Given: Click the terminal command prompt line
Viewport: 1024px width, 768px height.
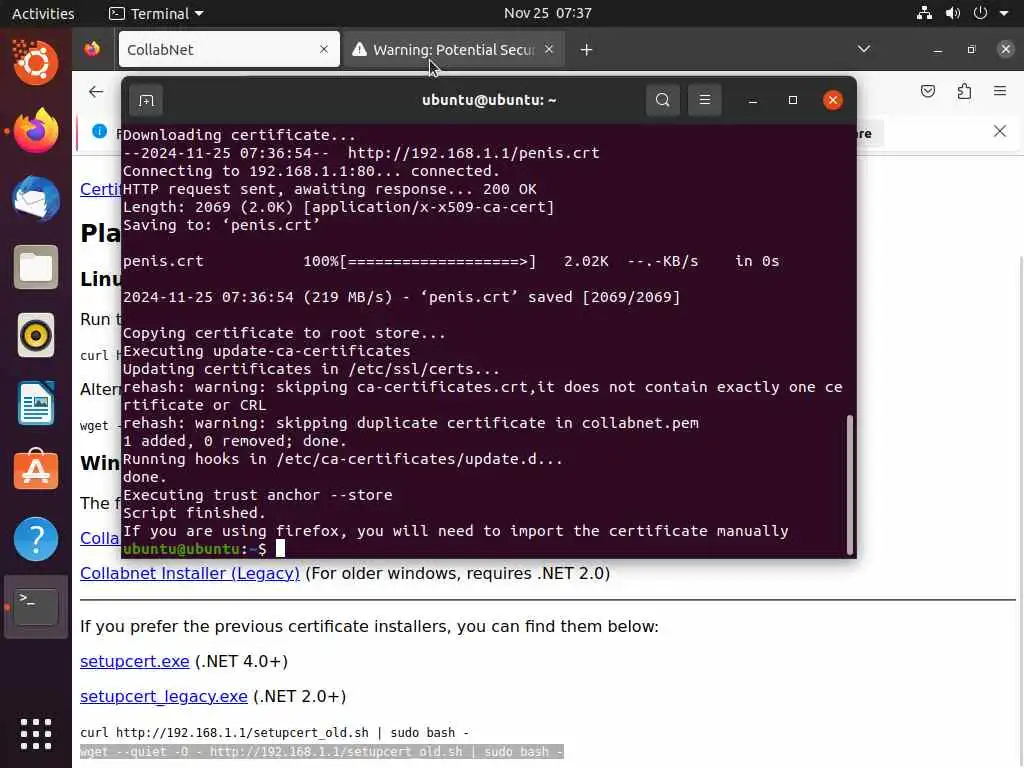Looking at the screenshot, I should click(487, 549).
